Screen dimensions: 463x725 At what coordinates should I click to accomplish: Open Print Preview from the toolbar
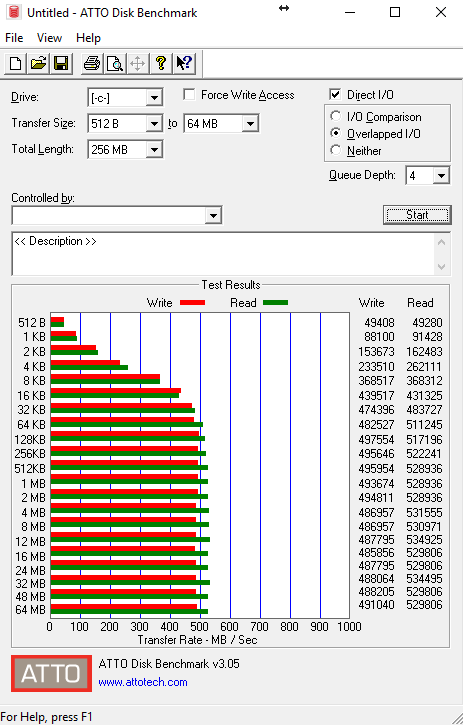point(115,63)
